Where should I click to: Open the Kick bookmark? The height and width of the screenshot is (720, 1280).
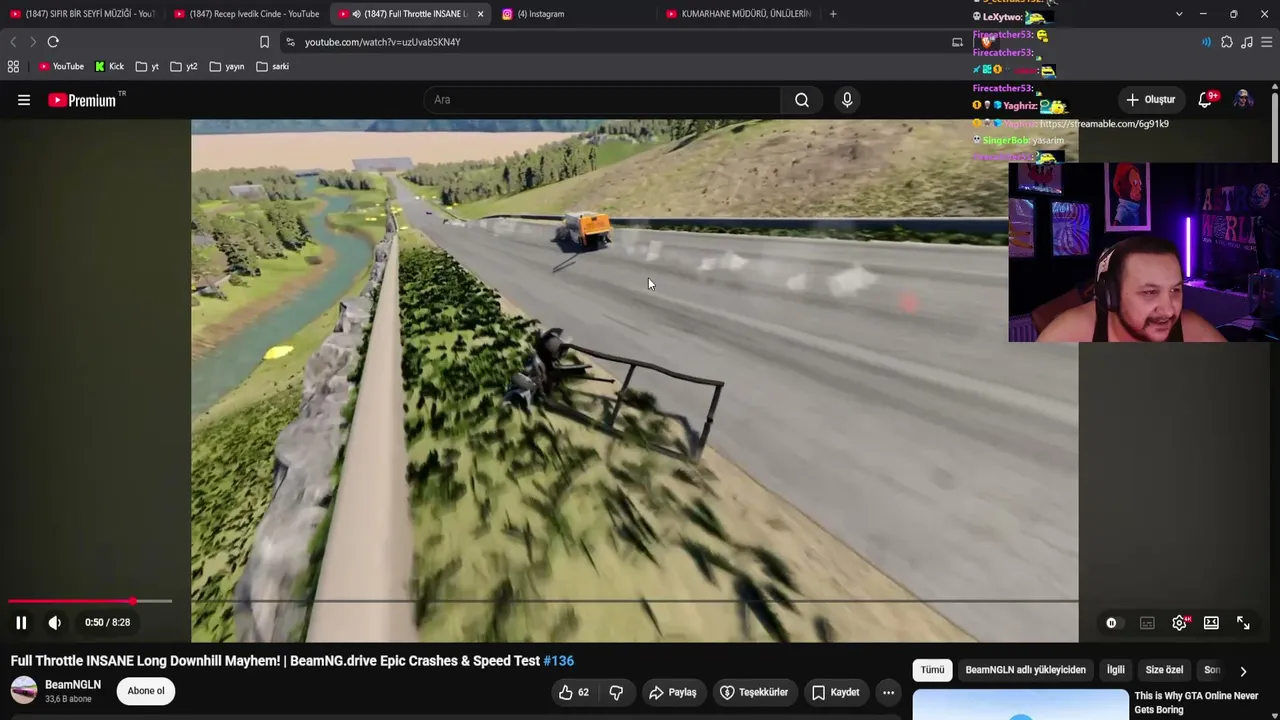(x=109, y=67)
